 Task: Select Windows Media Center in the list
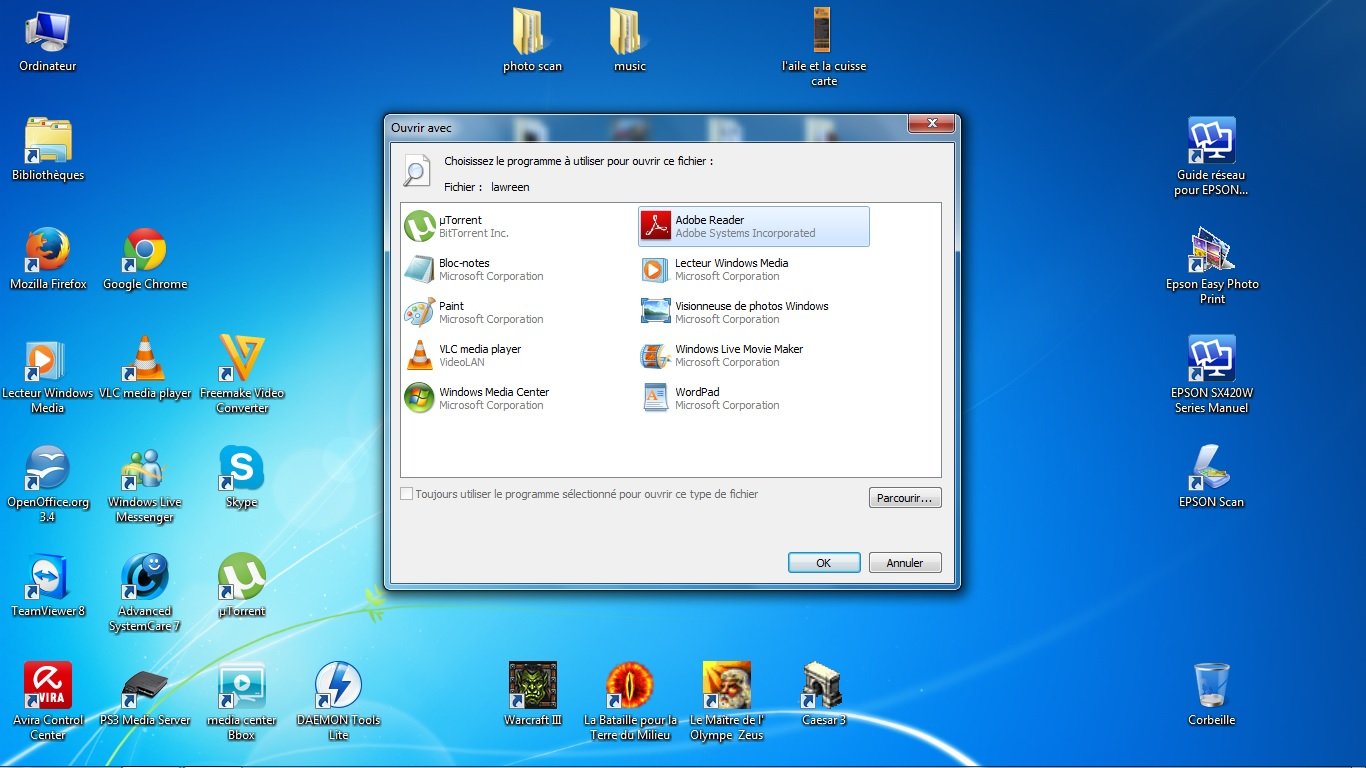518,398
